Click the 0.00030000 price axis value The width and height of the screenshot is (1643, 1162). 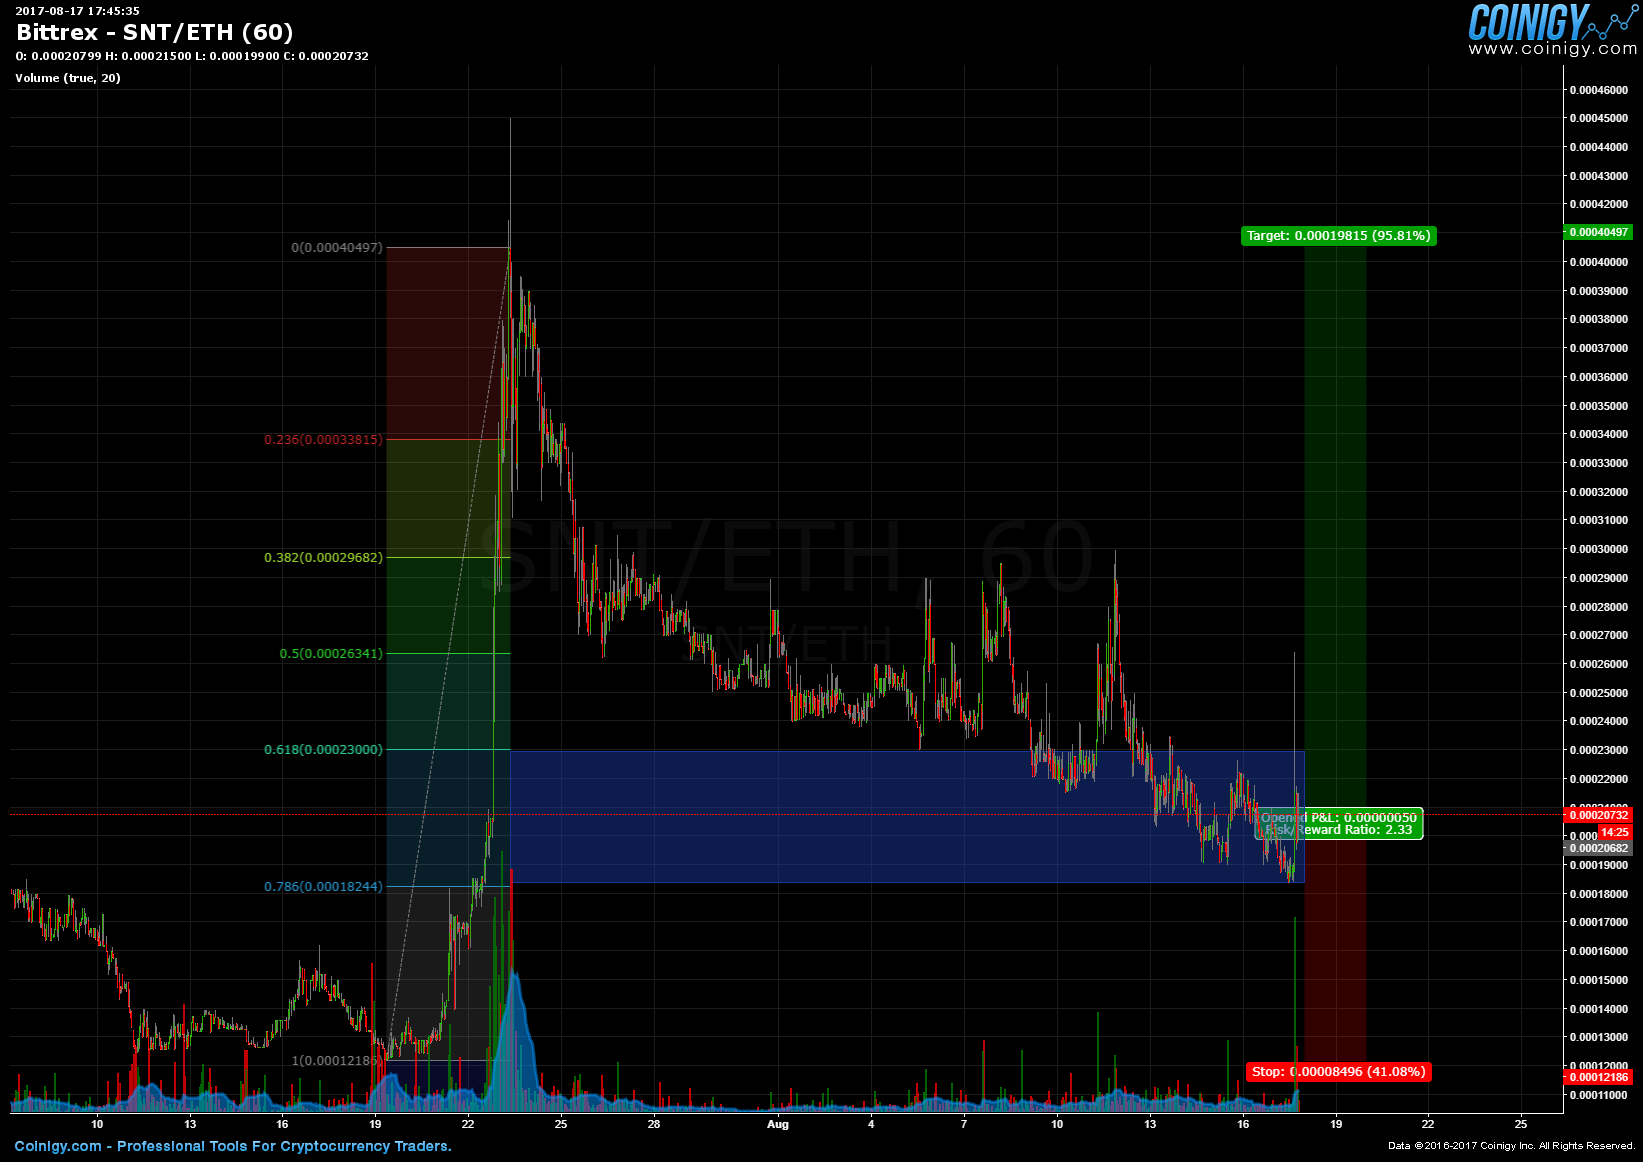1599,549
